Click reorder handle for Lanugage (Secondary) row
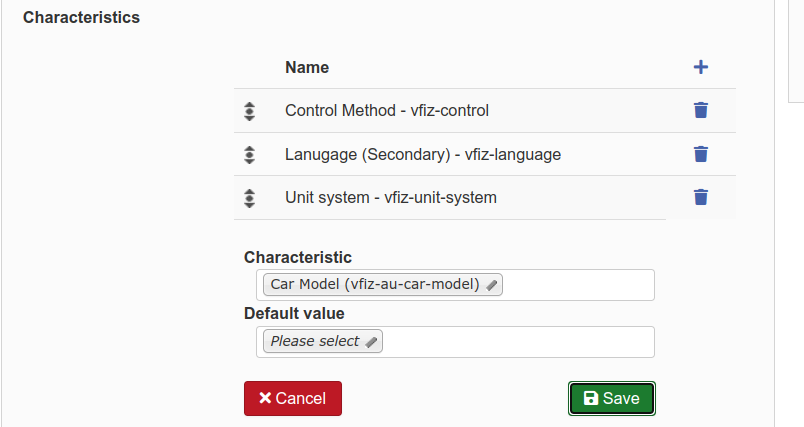Image resolution: width=804 pixels, height=427 pixels. click(250, 155)
